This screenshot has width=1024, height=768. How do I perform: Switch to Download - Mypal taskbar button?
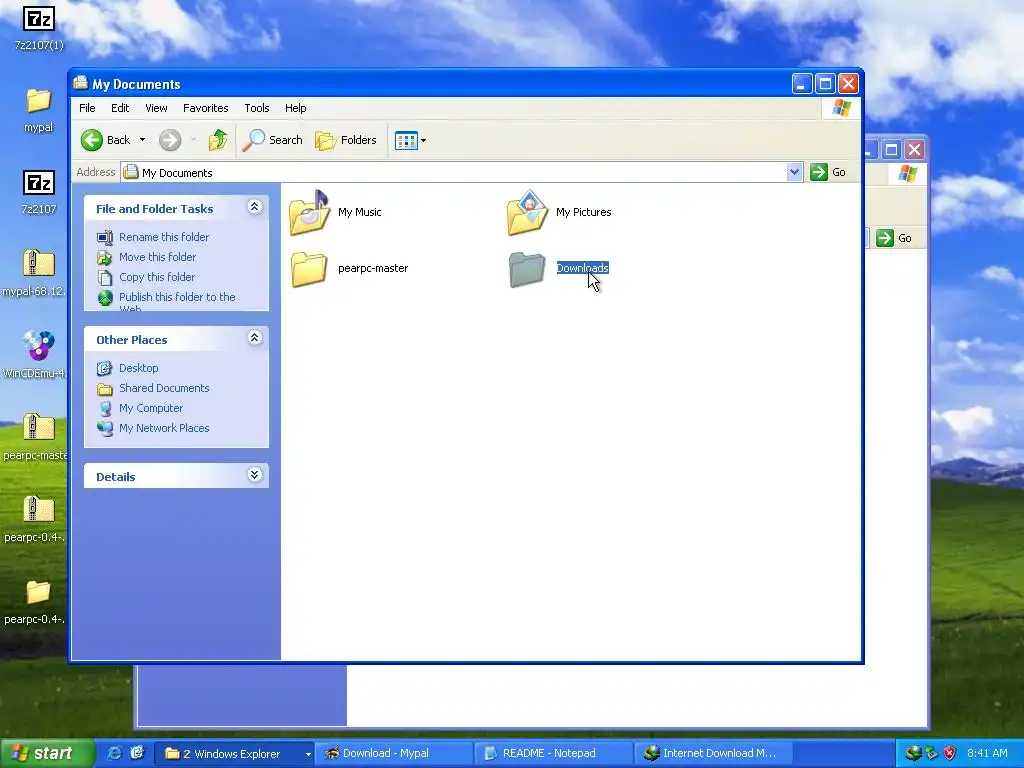(394, 754)
